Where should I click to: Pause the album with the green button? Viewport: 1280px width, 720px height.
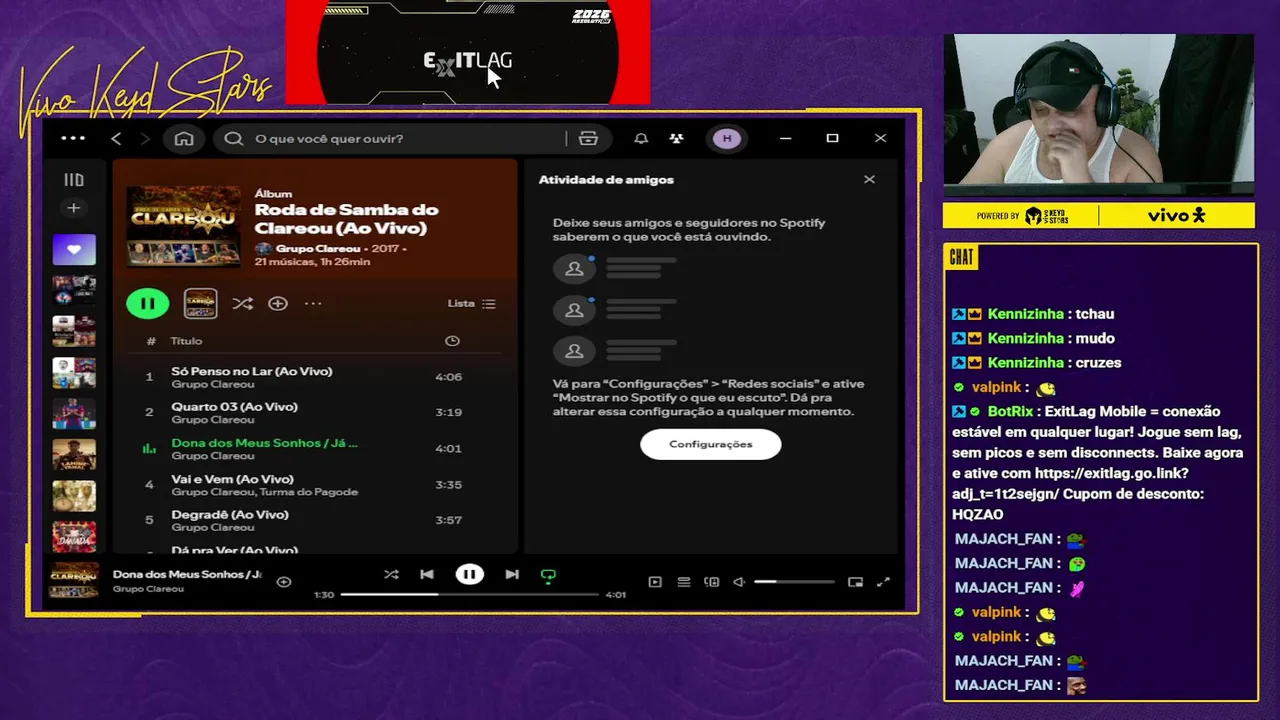click(148, 303)
